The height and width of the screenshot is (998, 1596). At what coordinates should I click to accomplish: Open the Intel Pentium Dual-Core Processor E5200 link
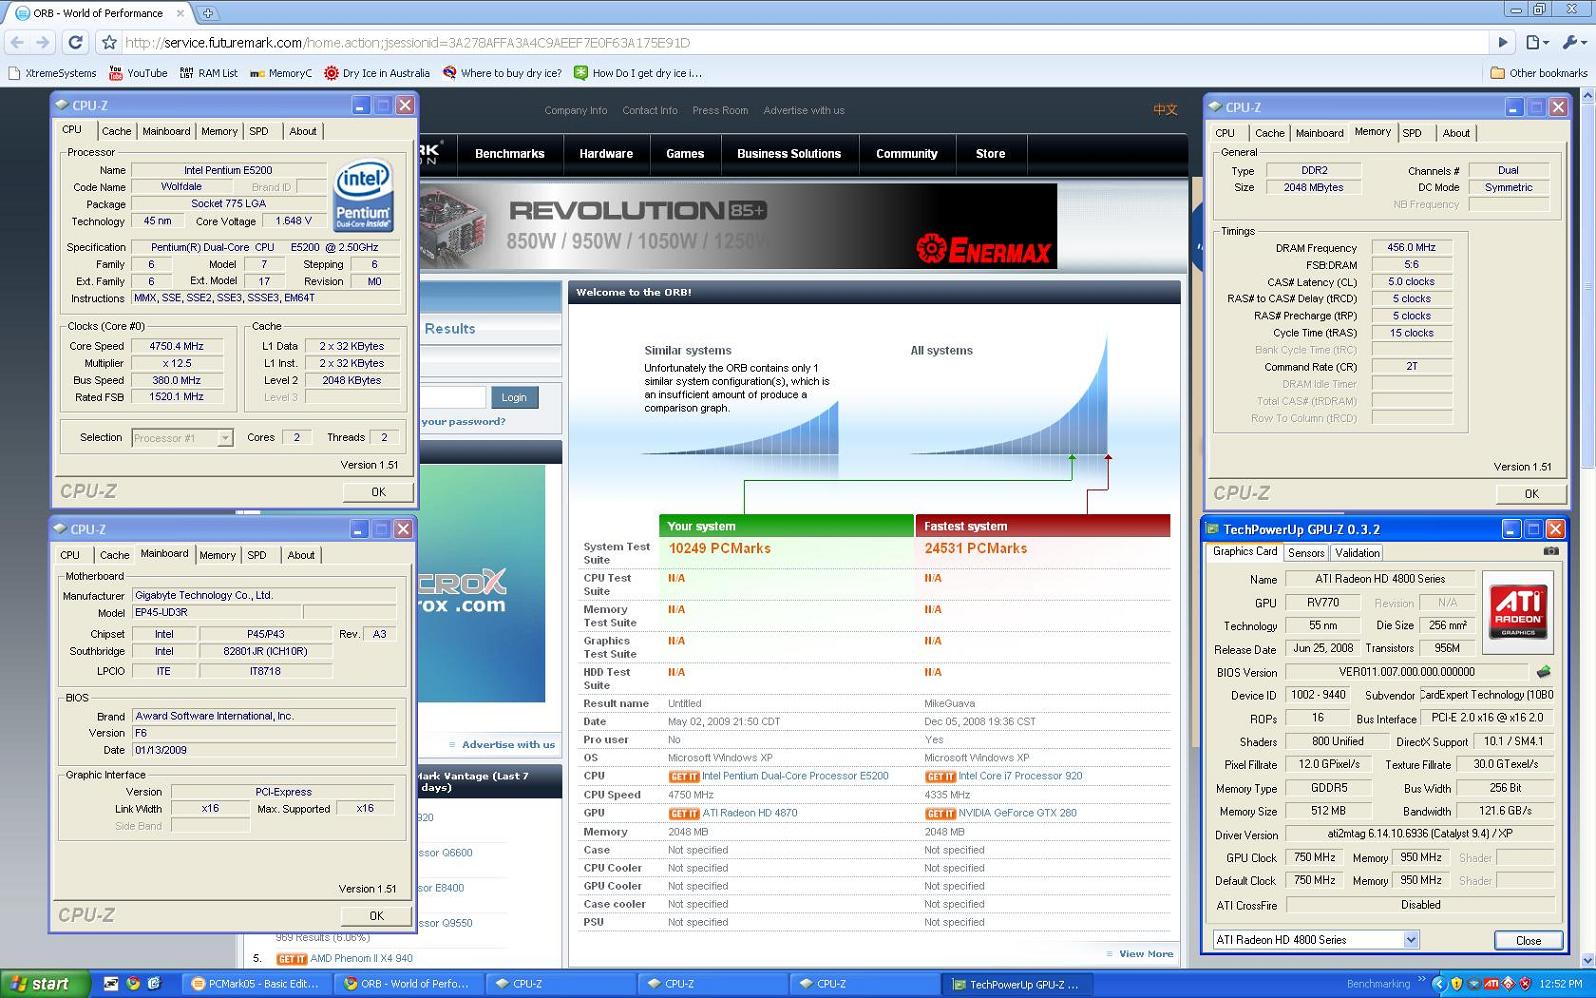pos(795,776)
